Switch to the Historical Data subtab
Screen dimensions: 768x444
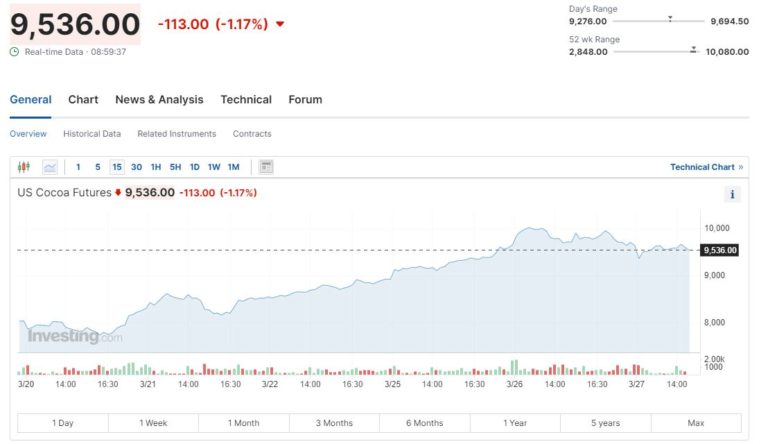pyautogui.click(x=92, y=134)
